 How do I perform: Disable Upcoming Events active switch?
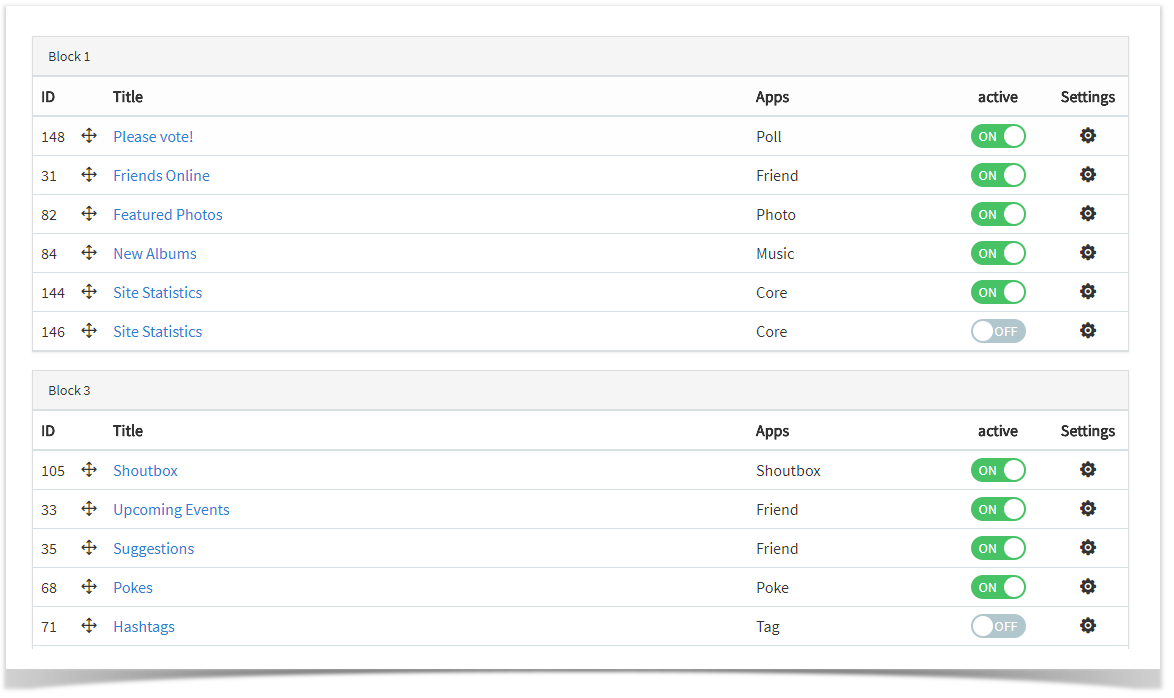[998, 509]
